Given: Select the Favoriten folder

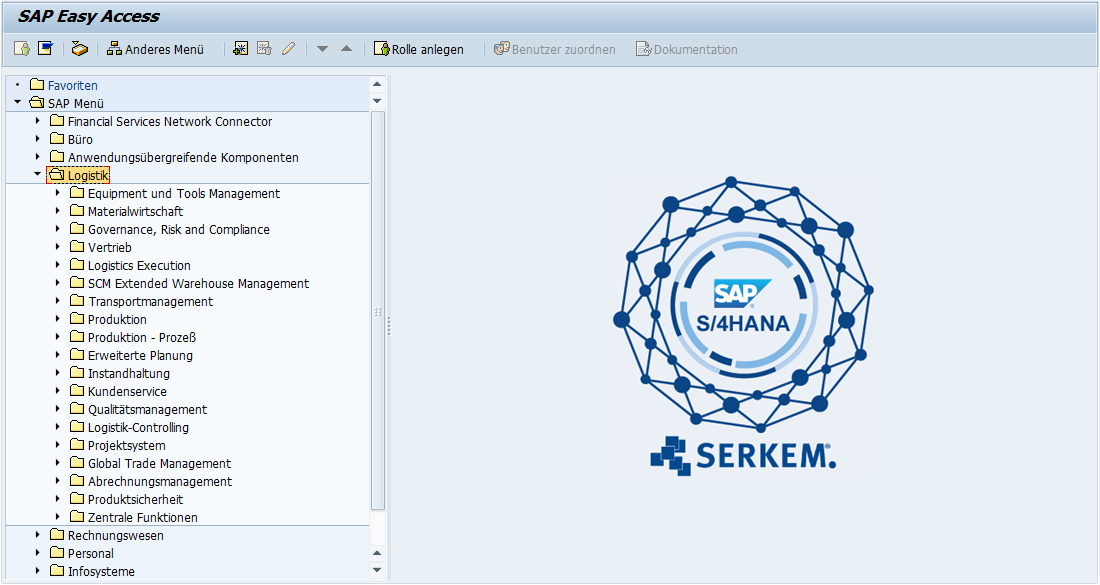Looking at the screenshot, I should [72, 85].
